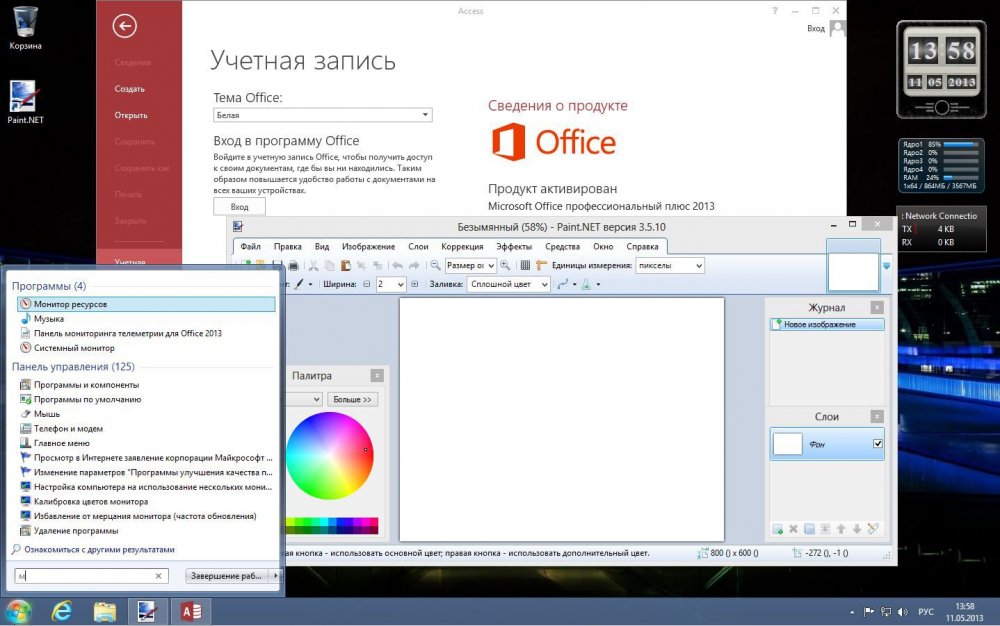Image resolution: width=1000 pixels, height=626 pixels.
Task: Open the Правка menu in Paint.NET
Action: point(288,246)
